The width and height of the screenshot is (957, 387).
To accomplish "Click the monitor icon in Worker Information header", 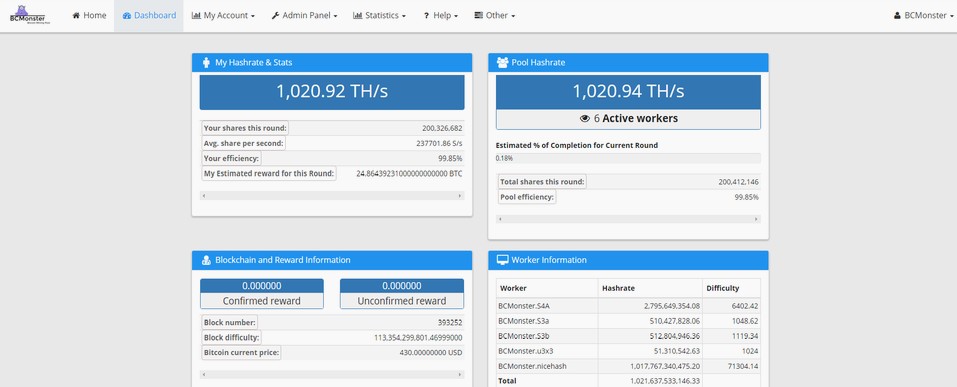I will coord(502,260).
